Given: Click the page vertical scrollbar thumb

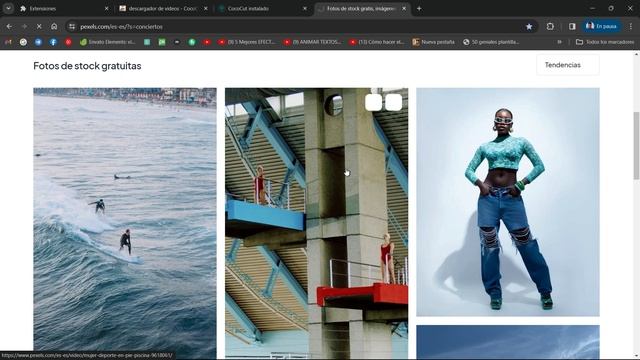Looking at the screenshot, I should click(x=636, y=145).
